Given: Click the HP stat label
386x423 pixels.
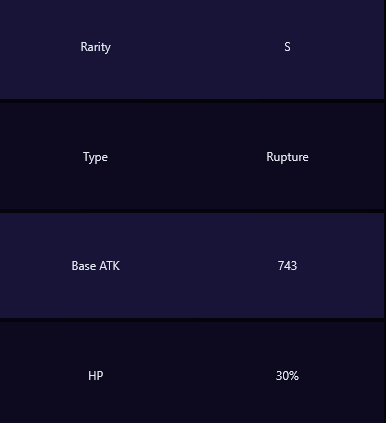Looking at the screenshot, I should [95, 376].
